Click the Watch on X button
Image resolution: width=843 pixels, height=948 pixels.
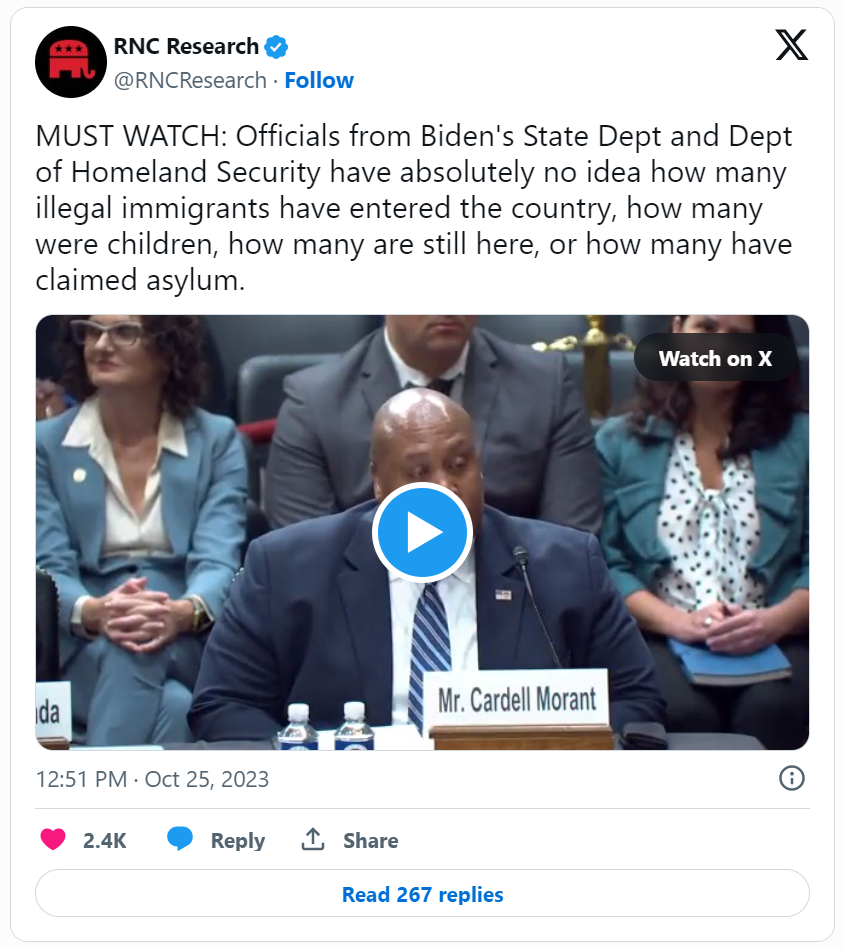715,359
